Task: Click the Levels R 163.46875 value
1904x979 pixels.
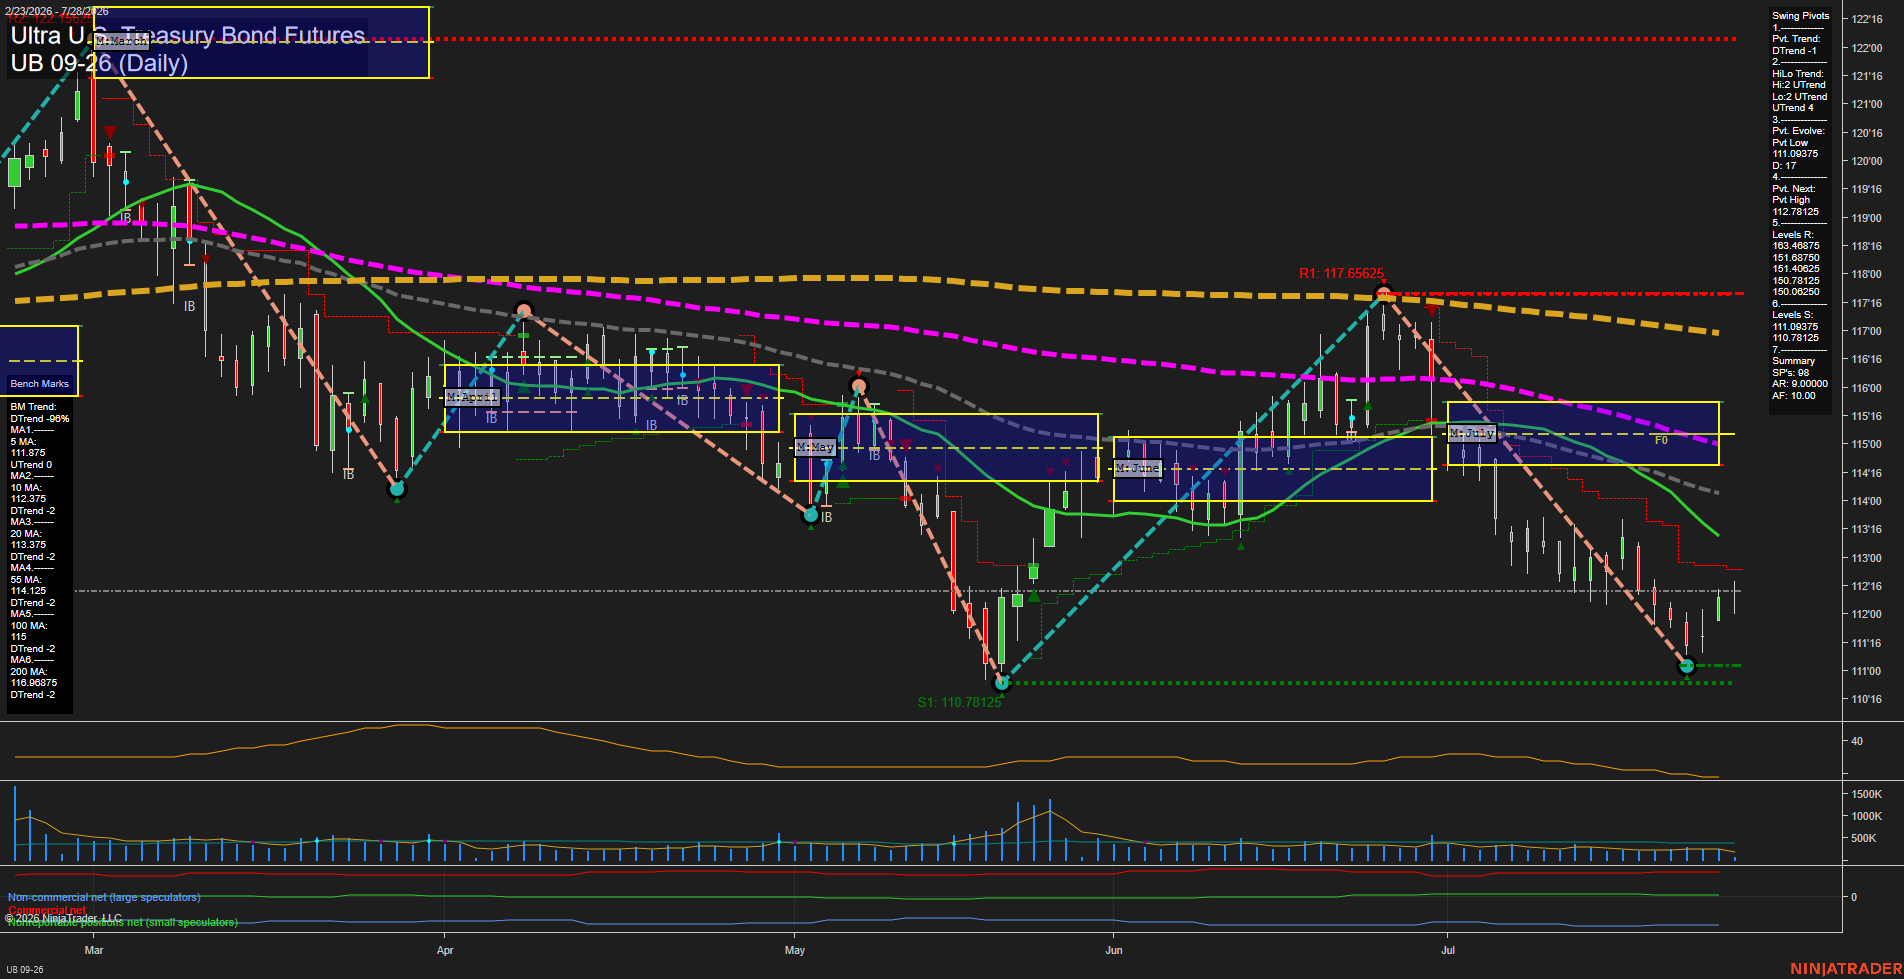Action: pyautogui.click(x=1796, y=246)
